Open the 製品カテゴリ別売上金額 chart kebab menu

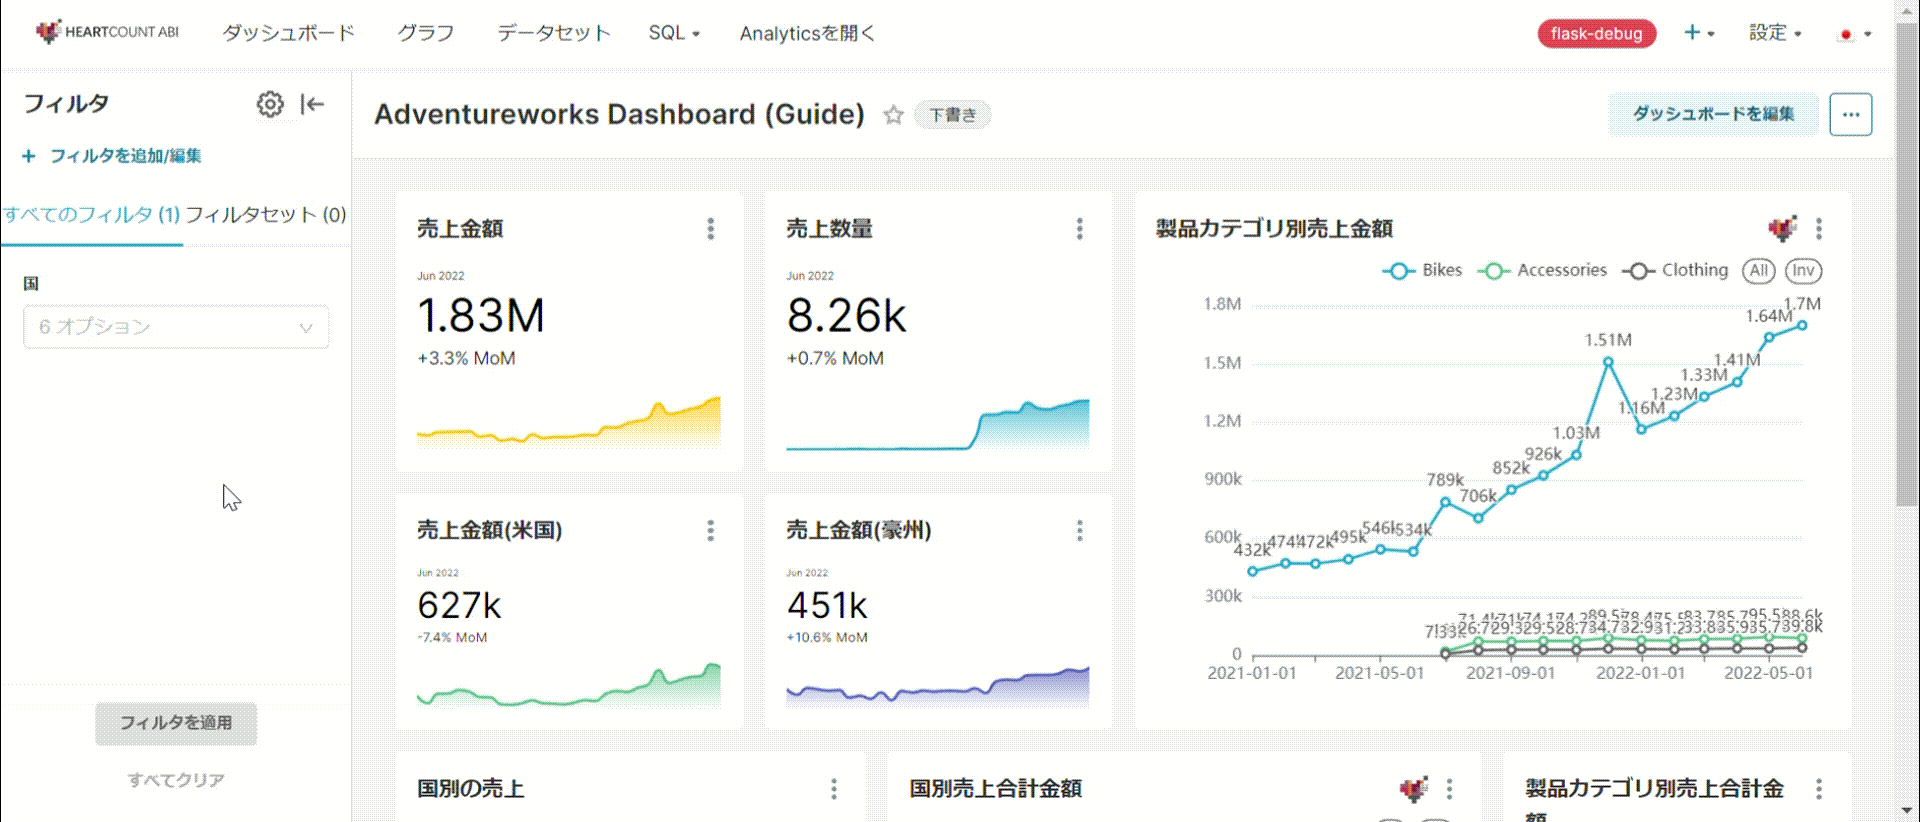tap(1819, 229)
